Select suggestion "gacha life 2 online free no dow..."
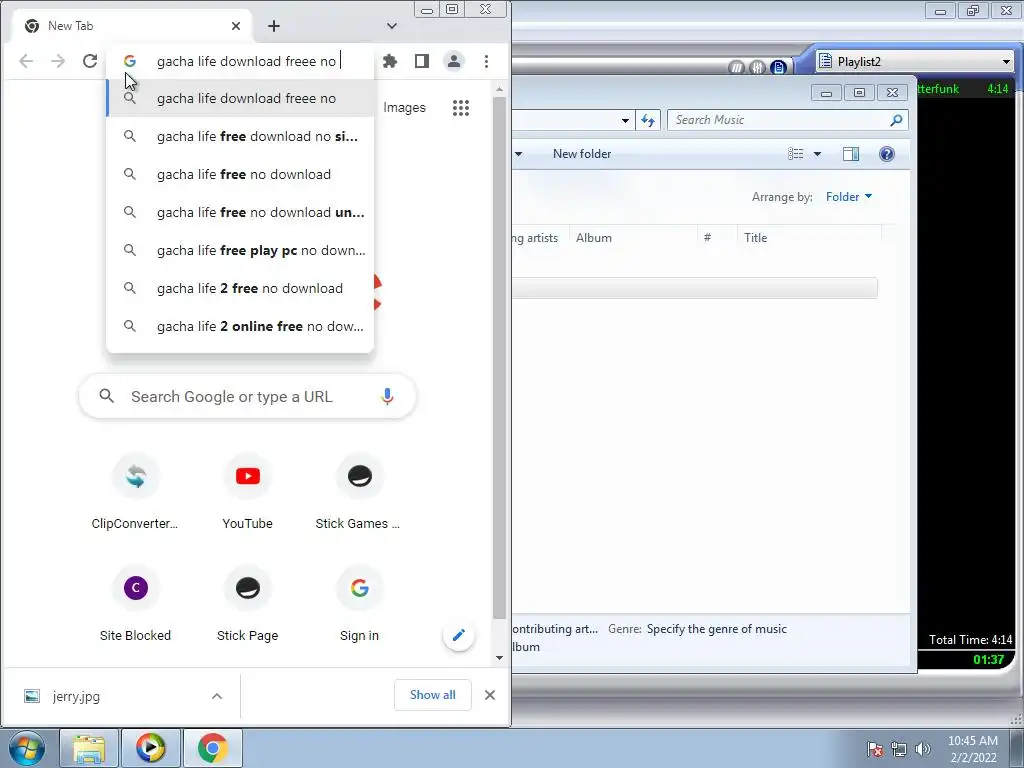This screenshot has height=768, width=1024. 240,326
